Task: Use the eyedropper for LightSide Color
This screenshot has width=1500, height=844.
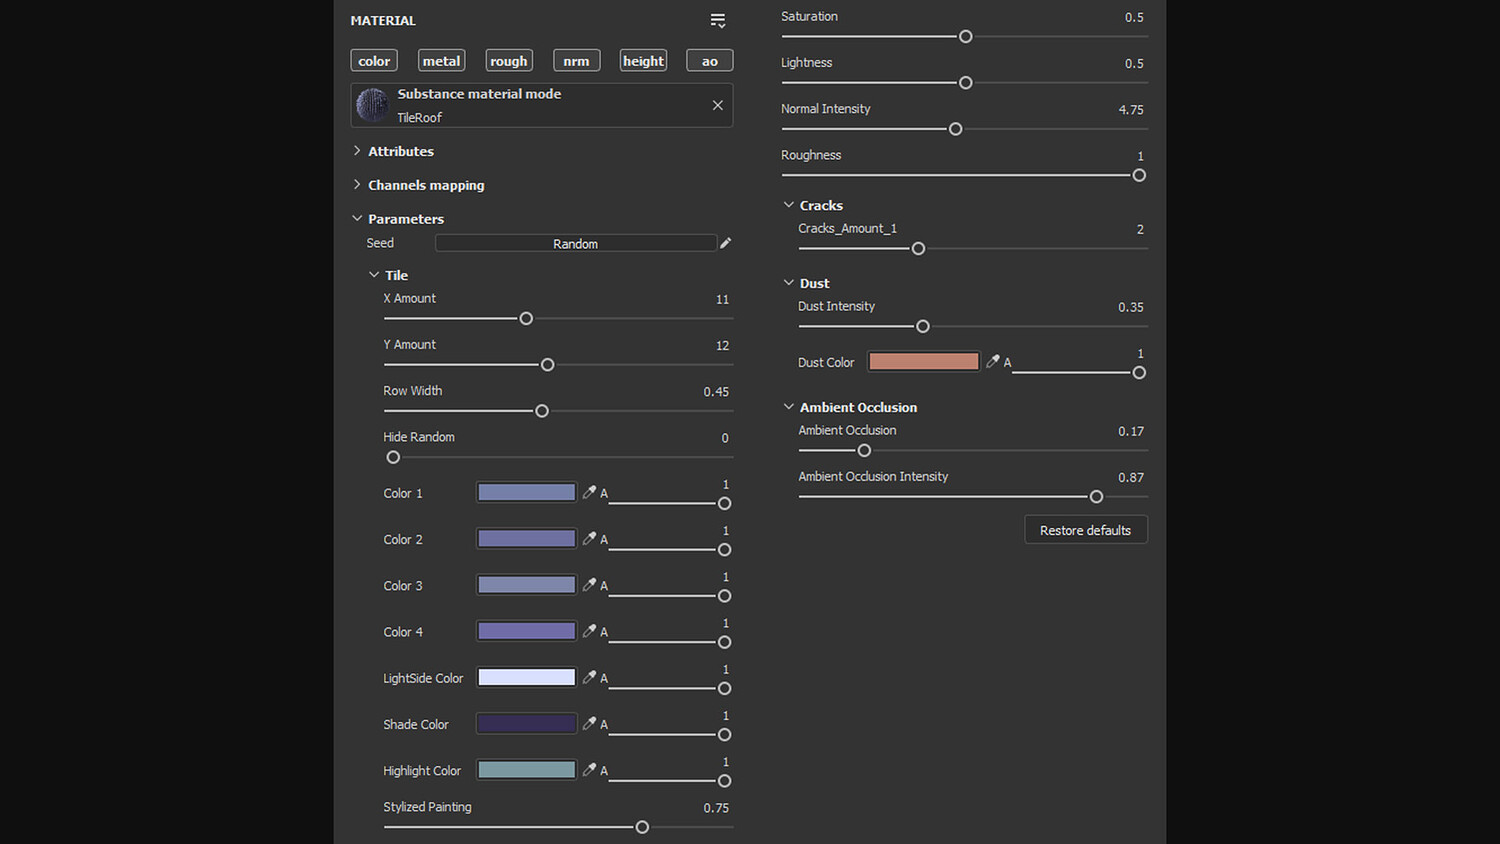Action: click(589, 677)
